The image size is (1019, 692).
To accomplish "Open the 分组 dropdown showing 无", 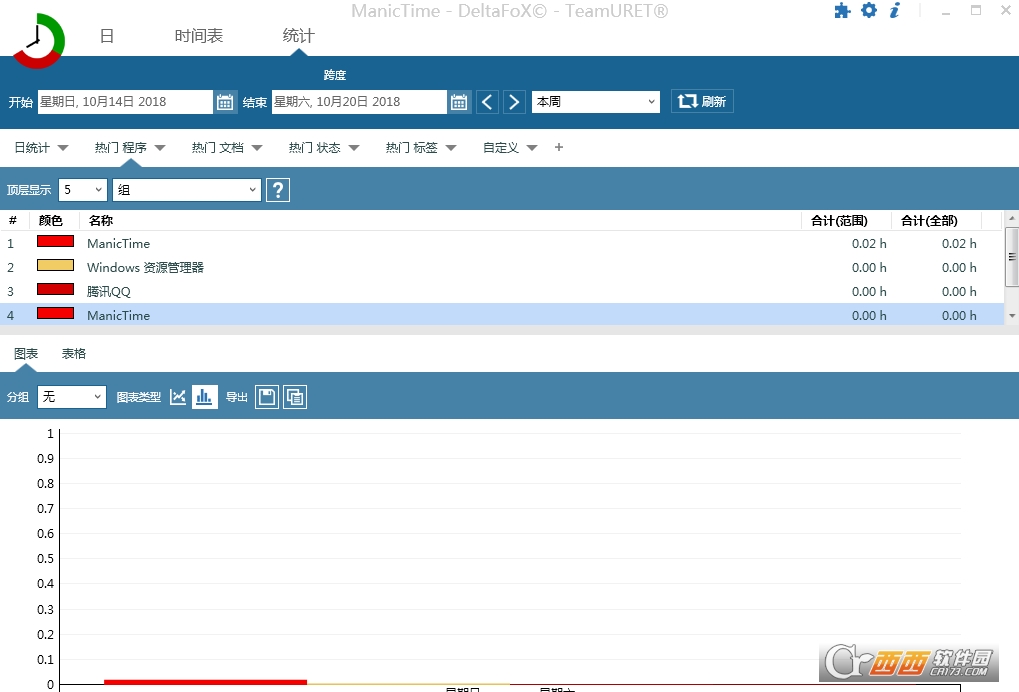I will [x=71, y=396].
